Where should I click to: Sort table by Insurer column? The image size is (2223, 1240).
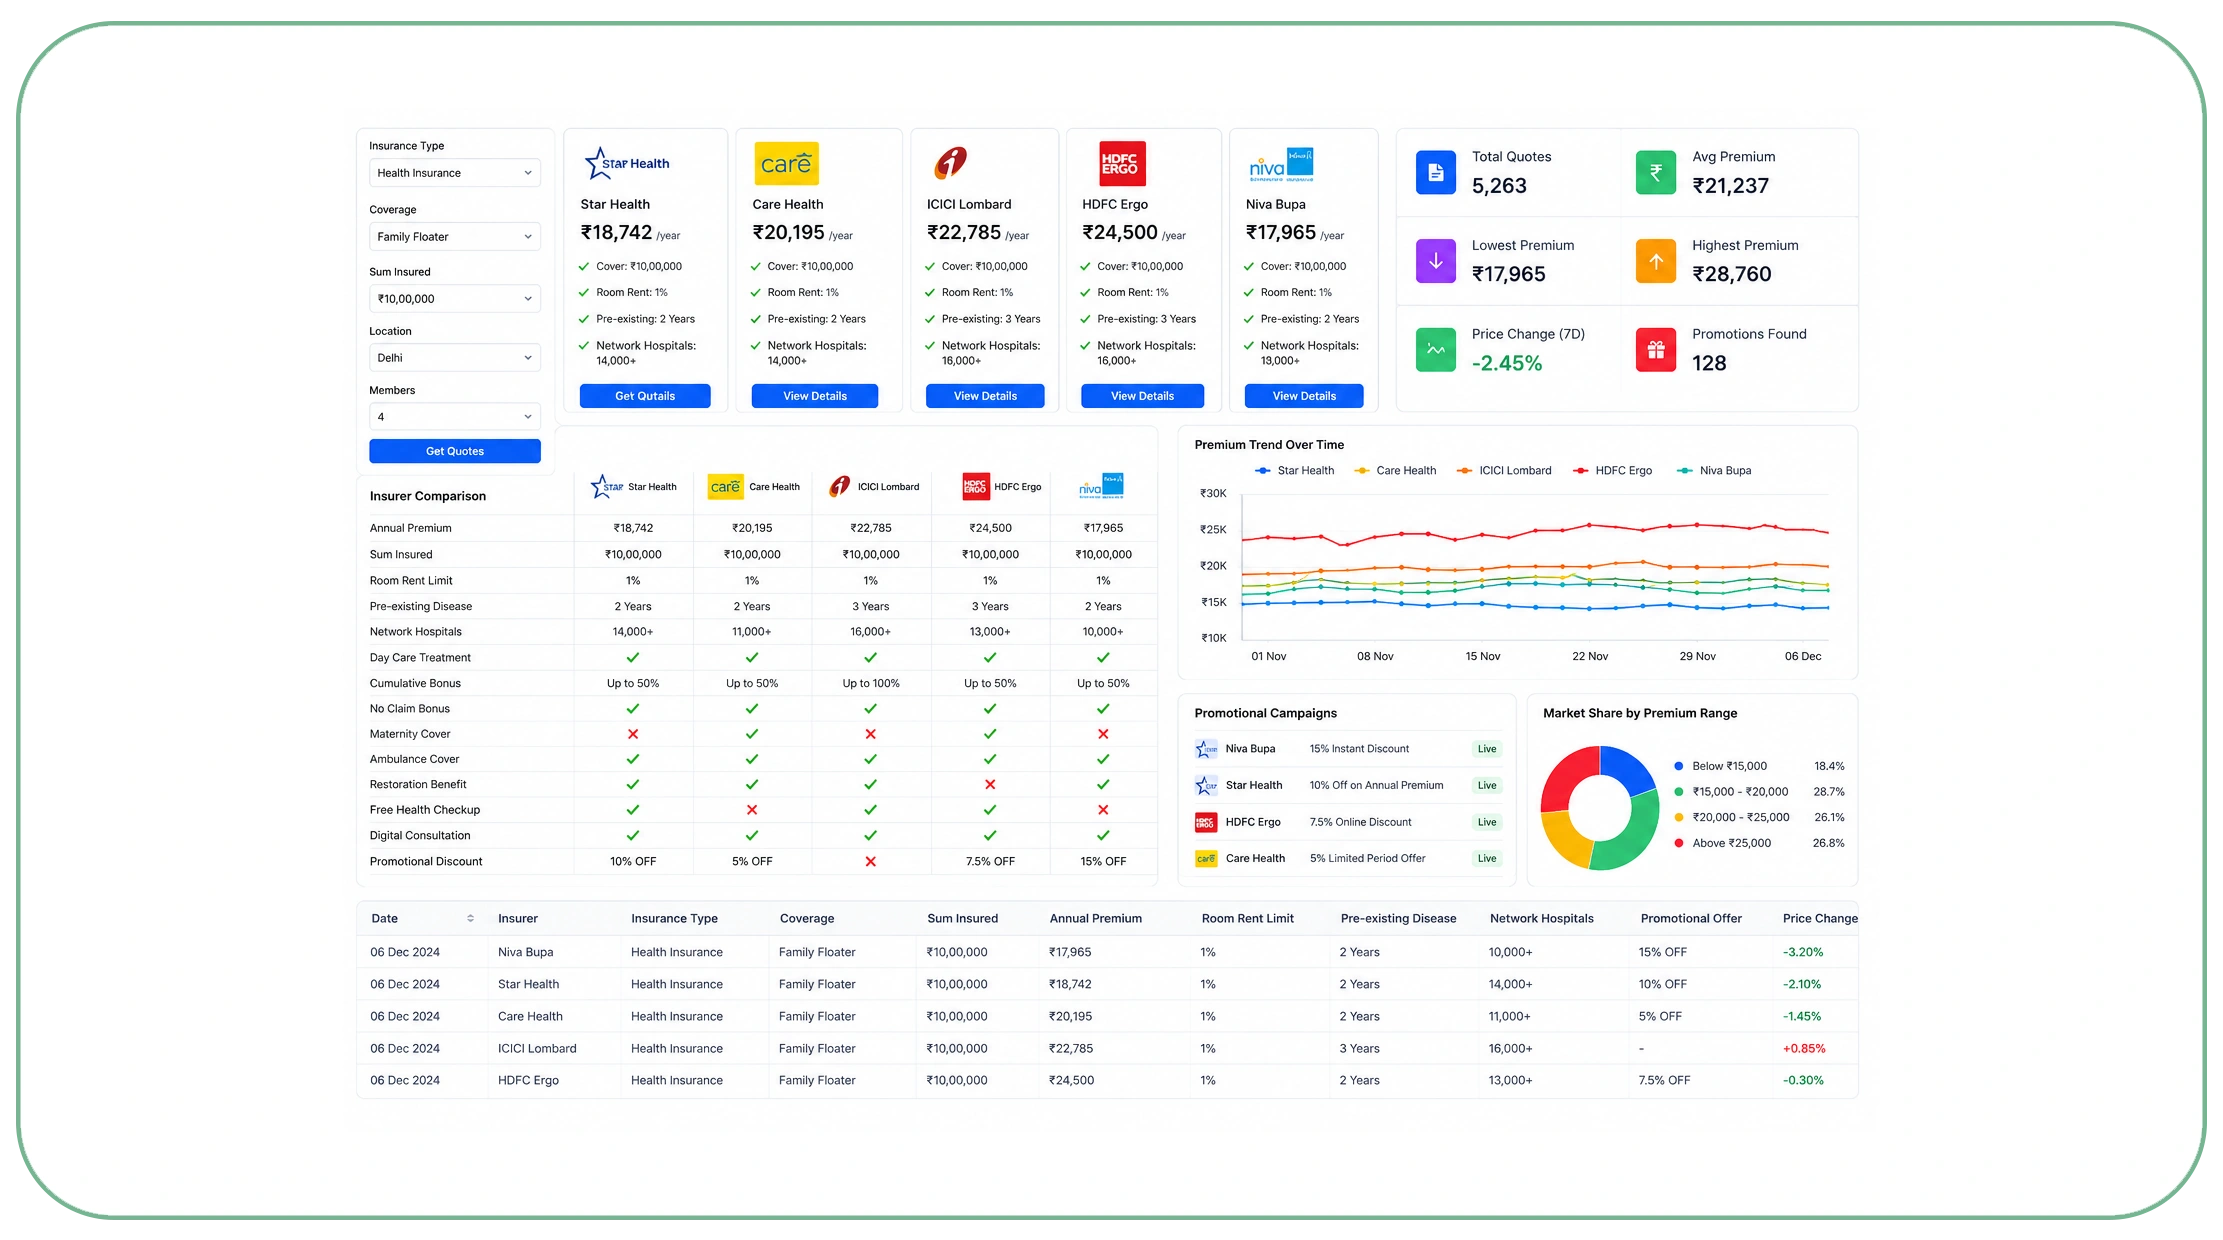[518, 919]
